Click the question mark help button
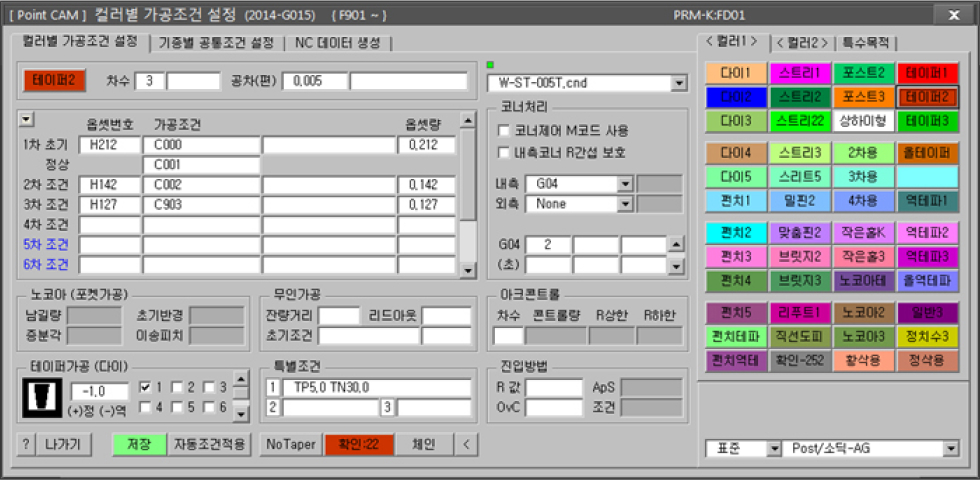Viewport: 980px width, 480px height. 25,444
